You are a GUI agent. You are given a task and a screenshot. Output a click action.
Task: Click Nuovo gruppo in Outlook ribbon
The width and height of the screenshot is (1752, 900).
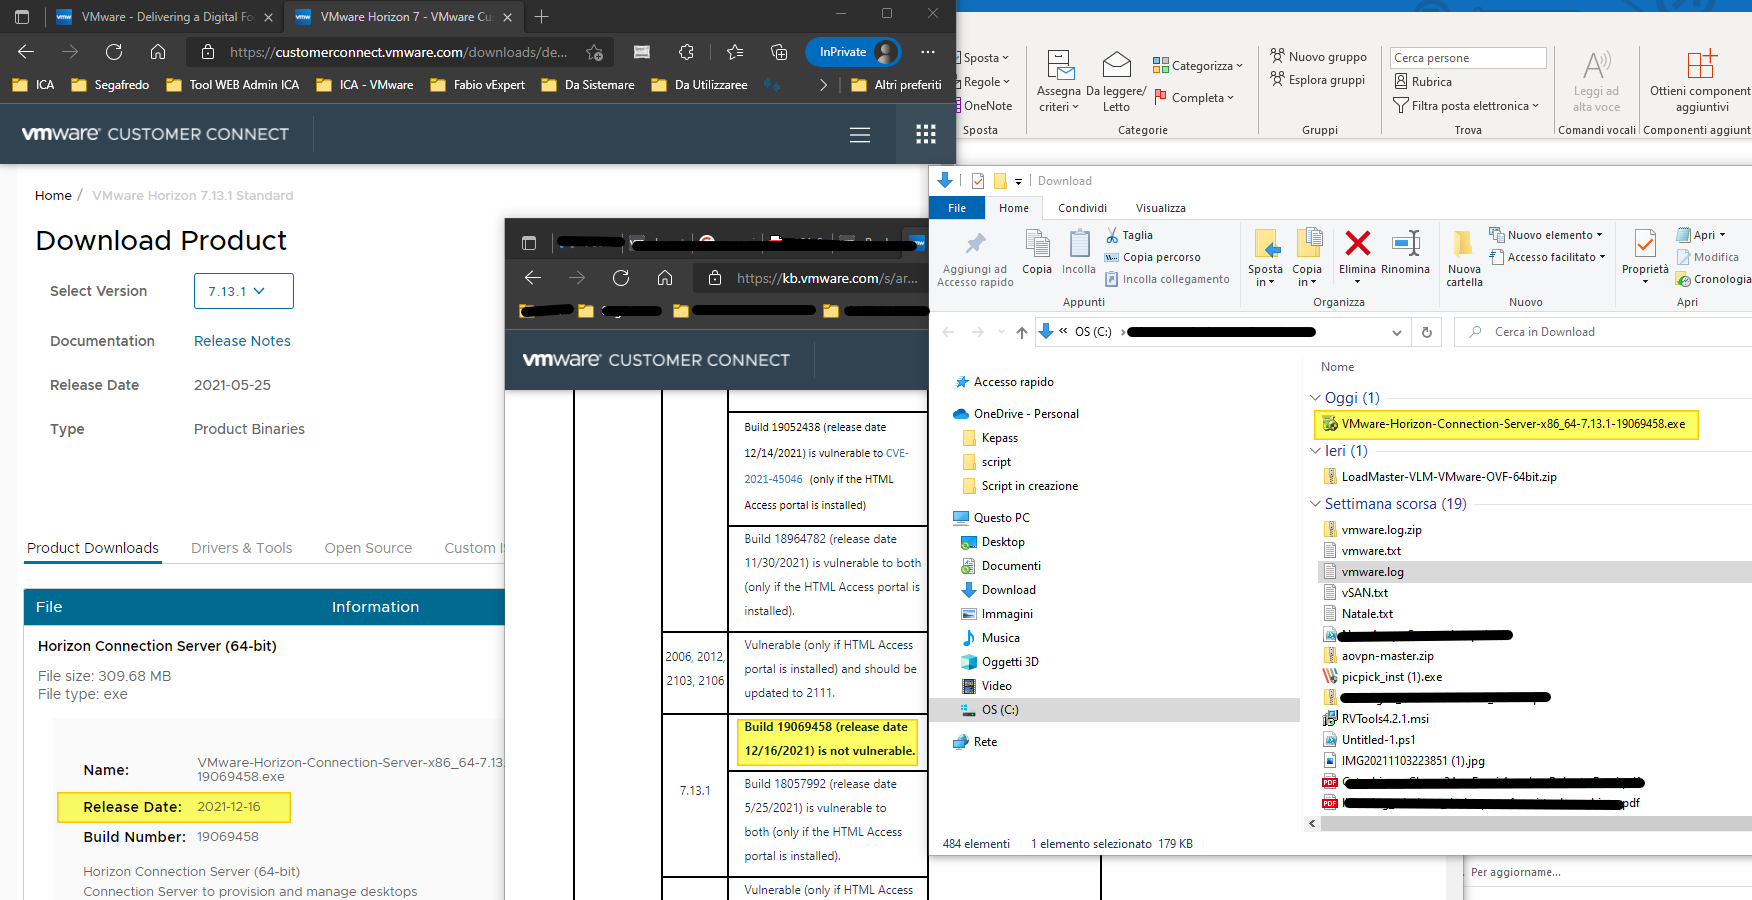click(x=1318, y=57)
